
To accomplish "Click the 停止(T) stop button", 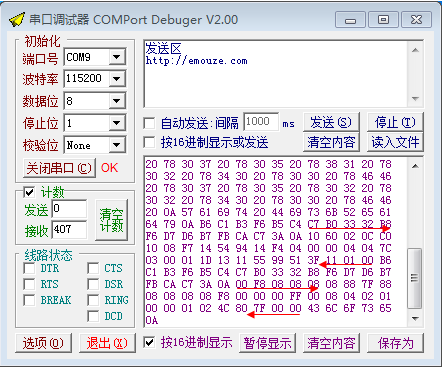I will (395, 122).
